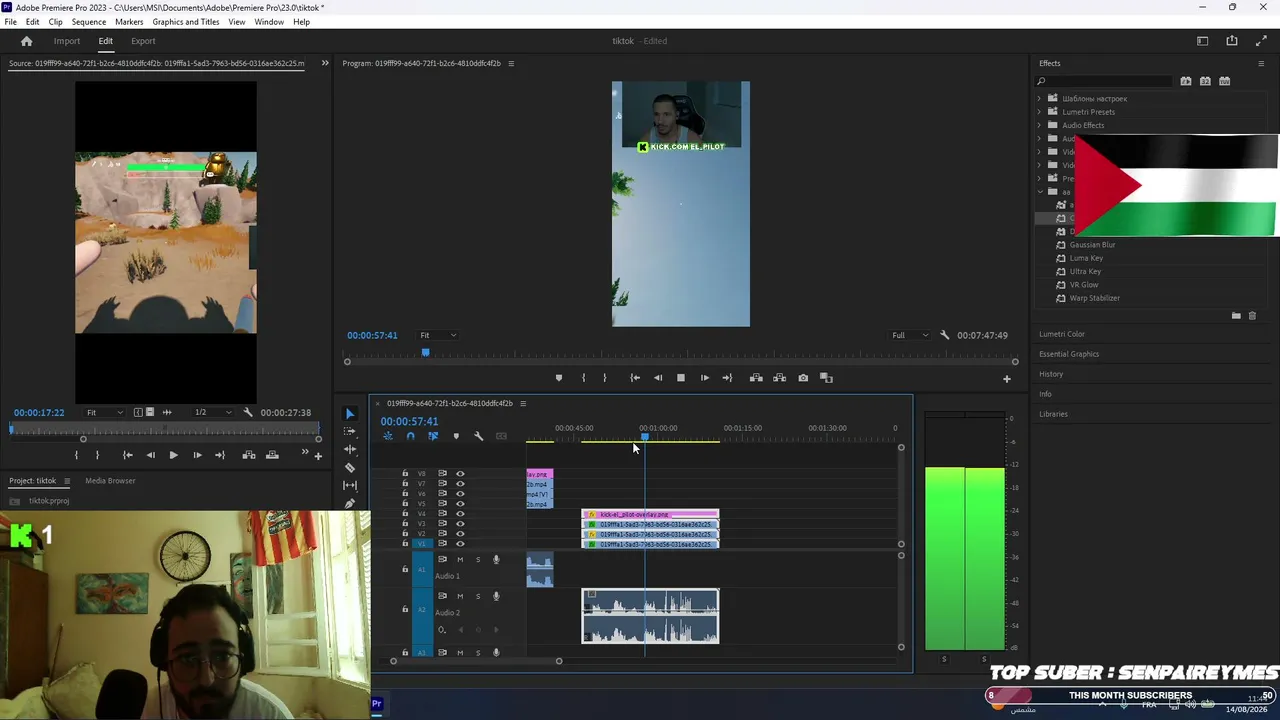The width and height of the screenshot is (1280, 720).
Task: Go to the Home screen icon
Action: point(27,41)
